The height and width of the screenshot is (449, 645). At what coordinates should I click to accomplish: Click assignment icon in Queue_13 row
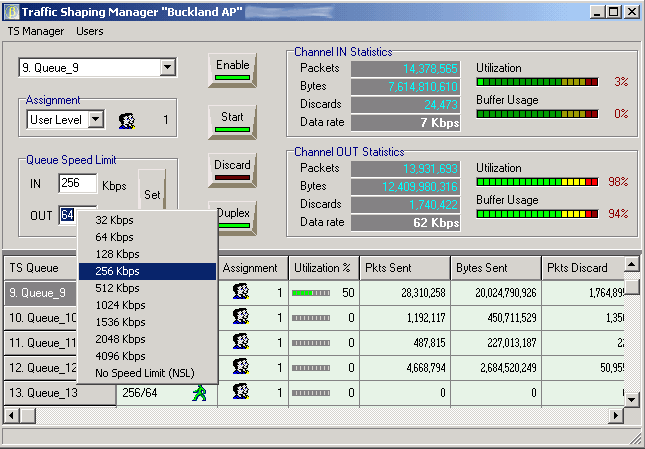(x=240, y=391)
